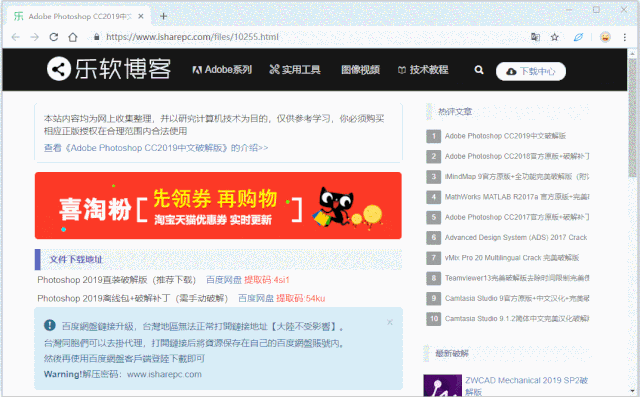Dismiss the blue Baidu notice box
The width and height of the screenshot is (640, 397).
390,322
